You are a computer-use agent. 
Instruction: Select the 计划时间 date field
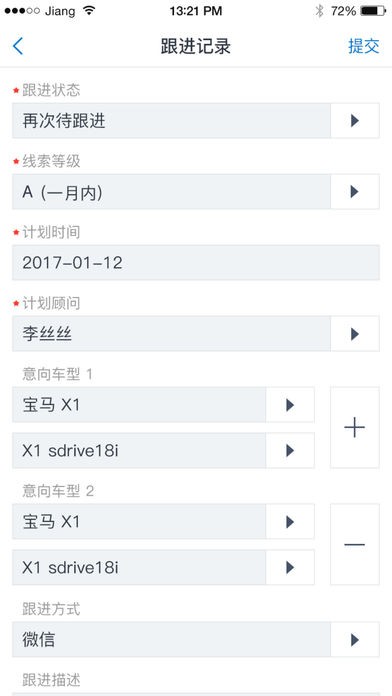[x=196, y=263]
